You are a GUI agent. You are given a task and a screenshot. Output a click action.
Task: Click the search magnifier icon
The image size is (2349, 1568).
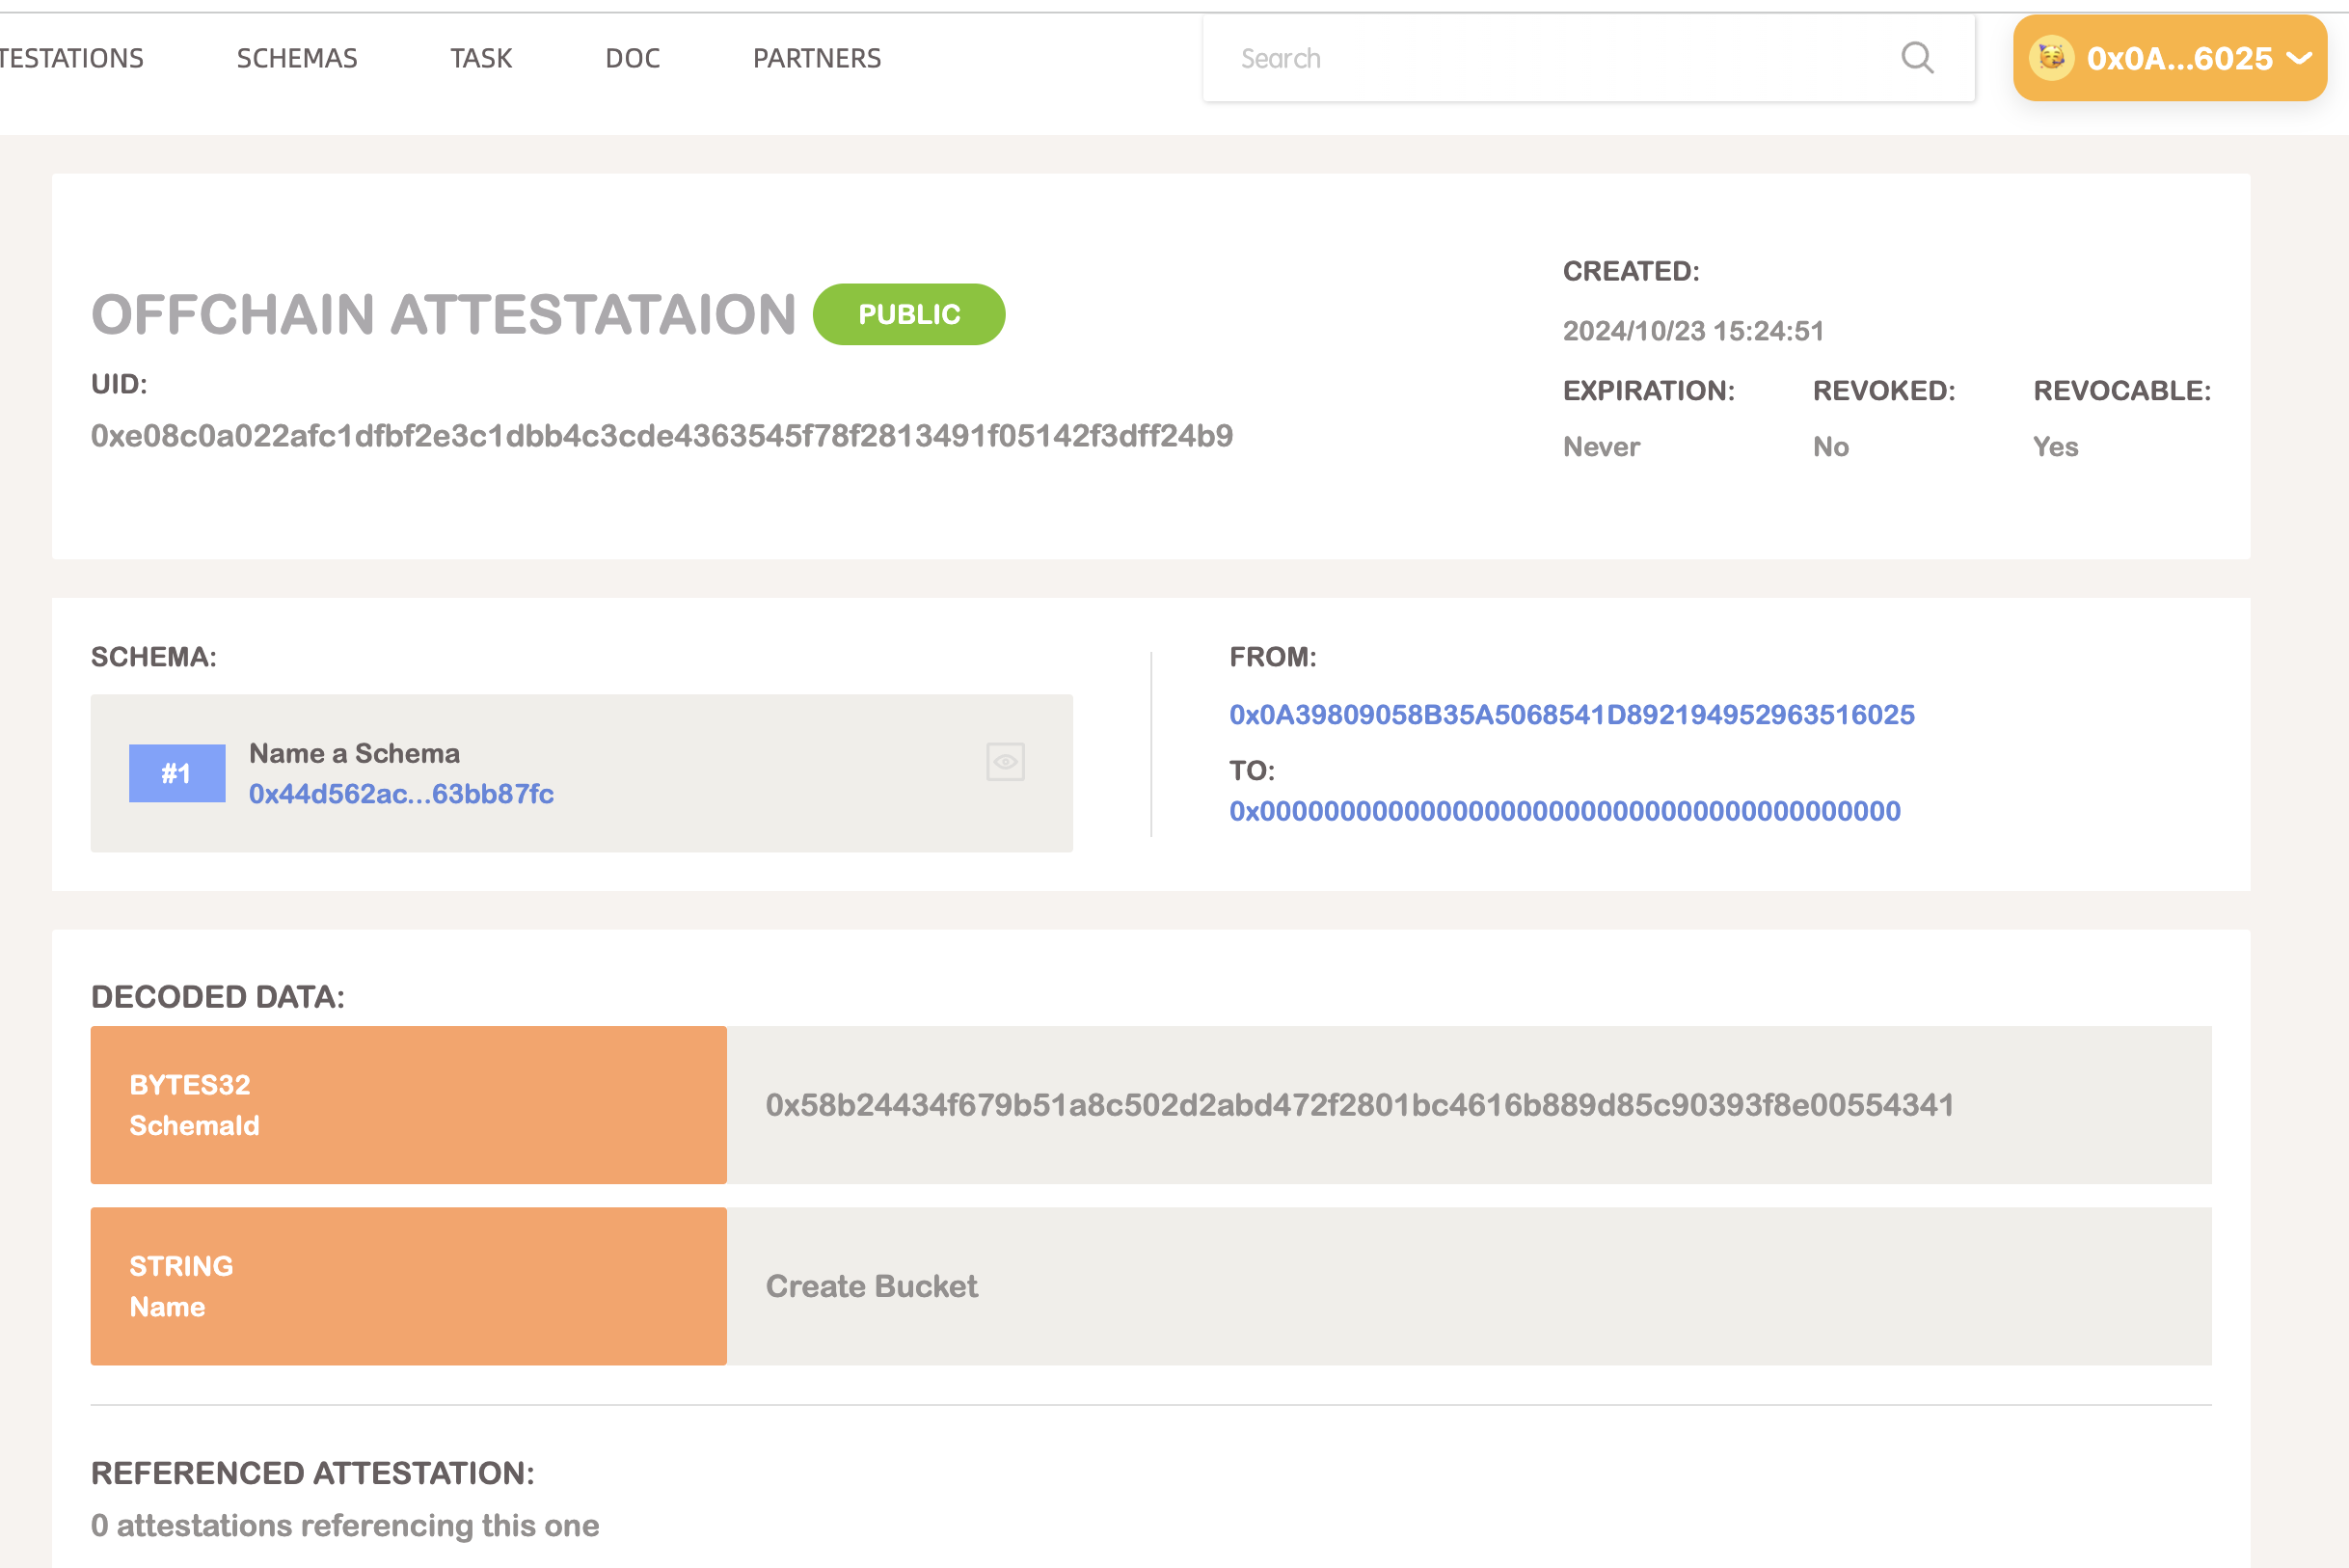pyautogui.click(x=1916, y=58)
